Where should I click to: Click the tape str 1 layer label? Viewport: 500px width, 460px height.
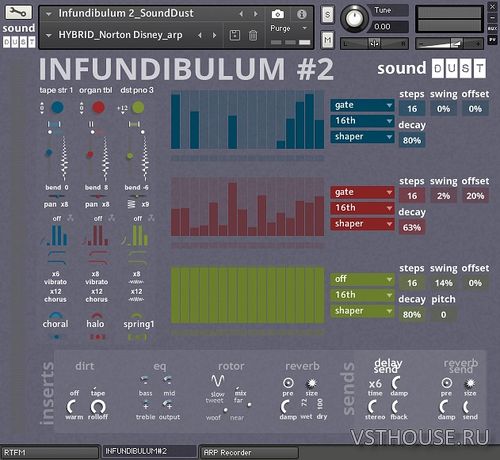56,90
